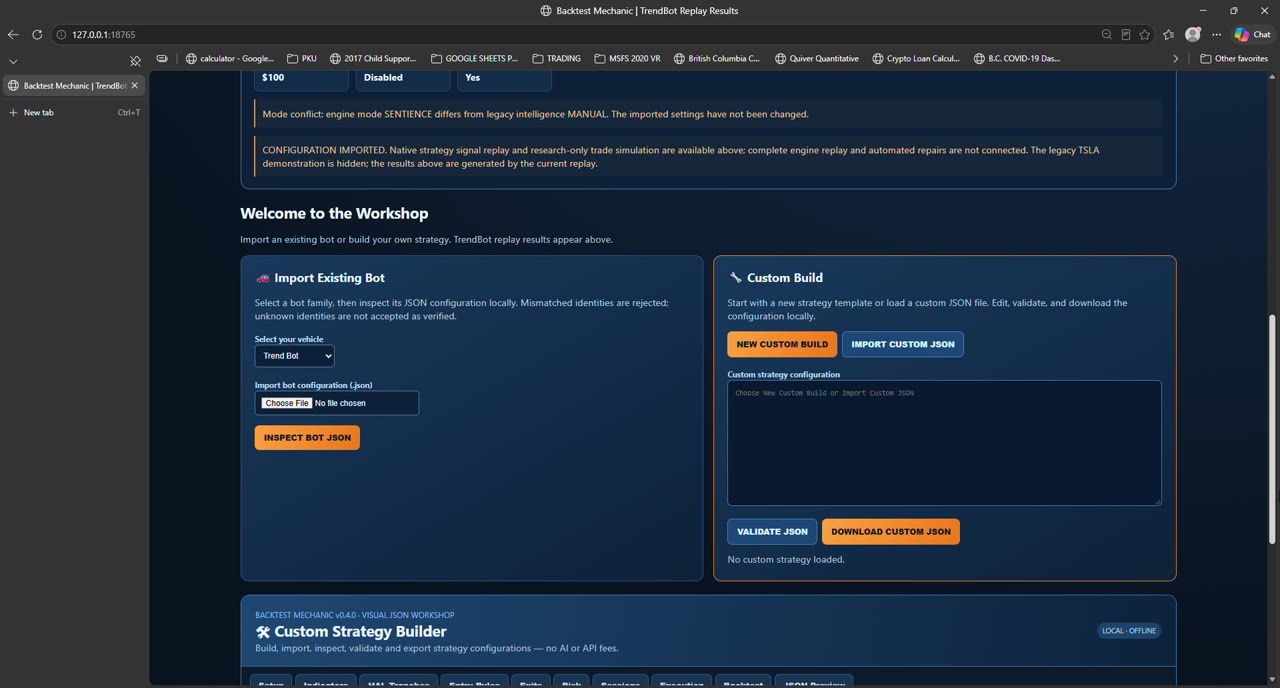Click the Choose File button
Image resolution: width=1280 pixels, height=688 pixels.
click(x=287, y=403)
